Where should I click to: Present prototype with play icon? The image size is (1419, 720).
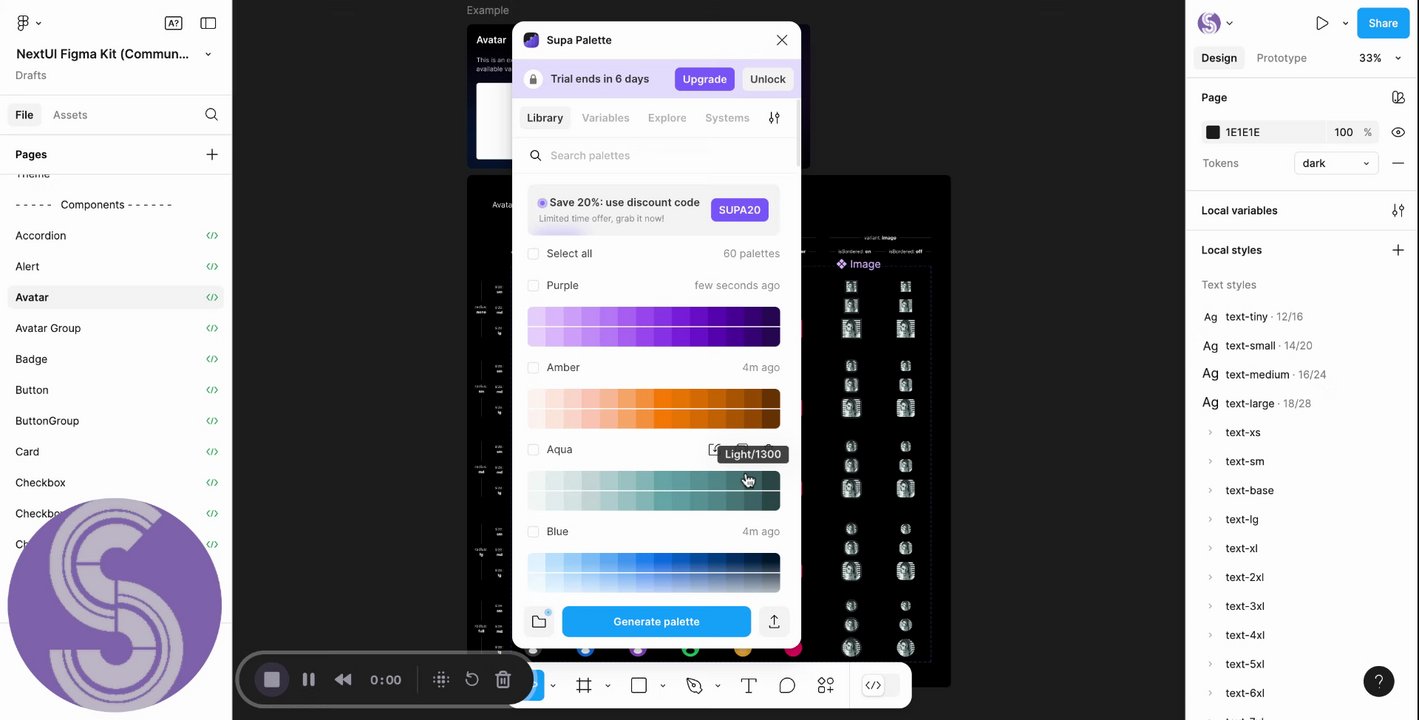tap(1322, 23)
